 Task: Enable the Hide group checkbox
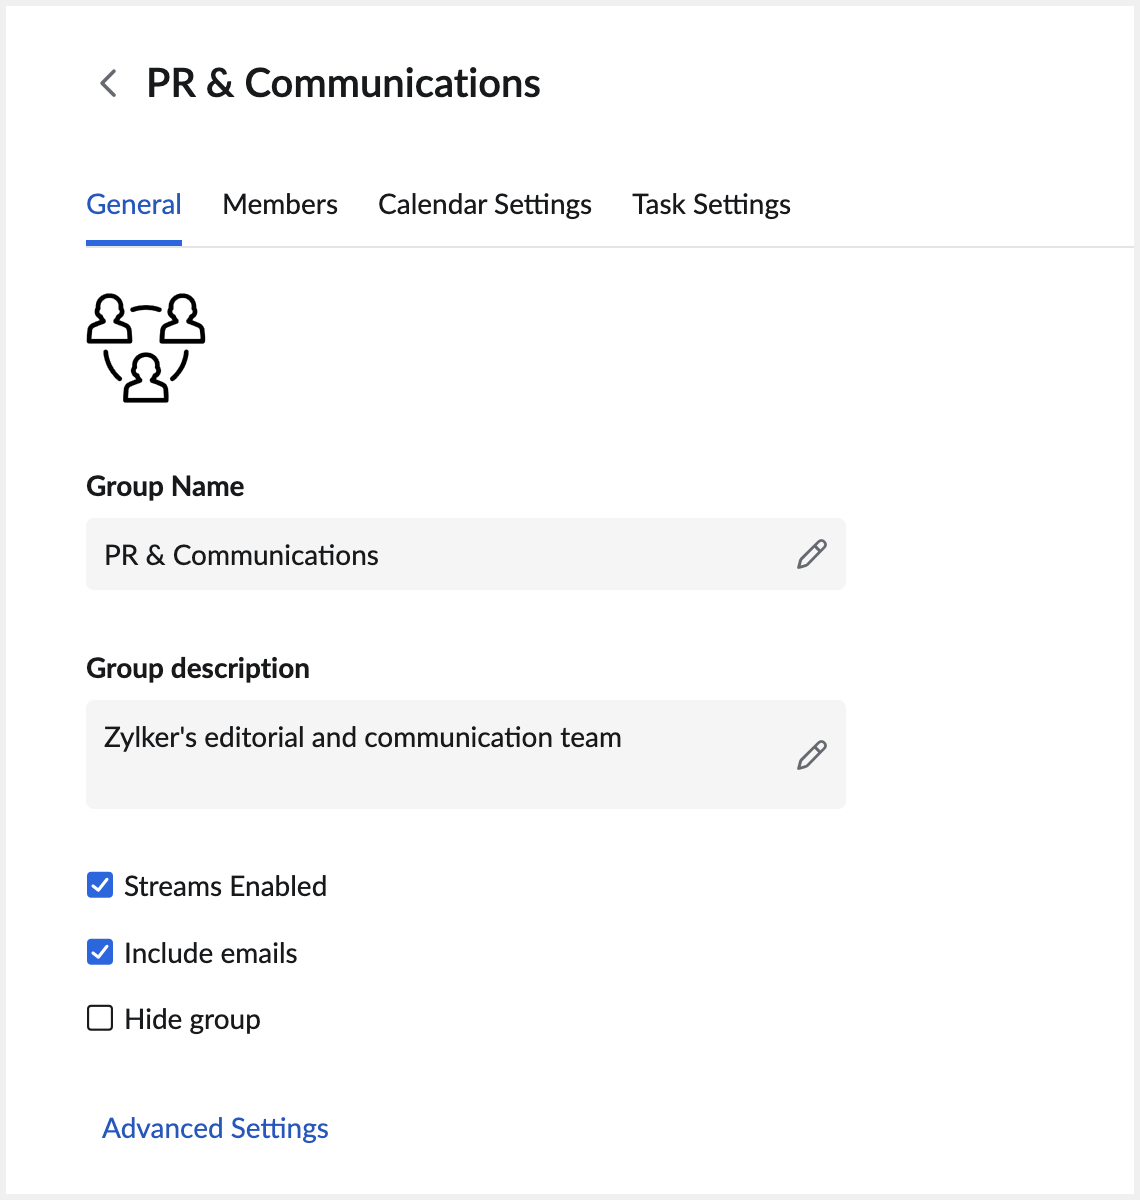[100, 1018]
